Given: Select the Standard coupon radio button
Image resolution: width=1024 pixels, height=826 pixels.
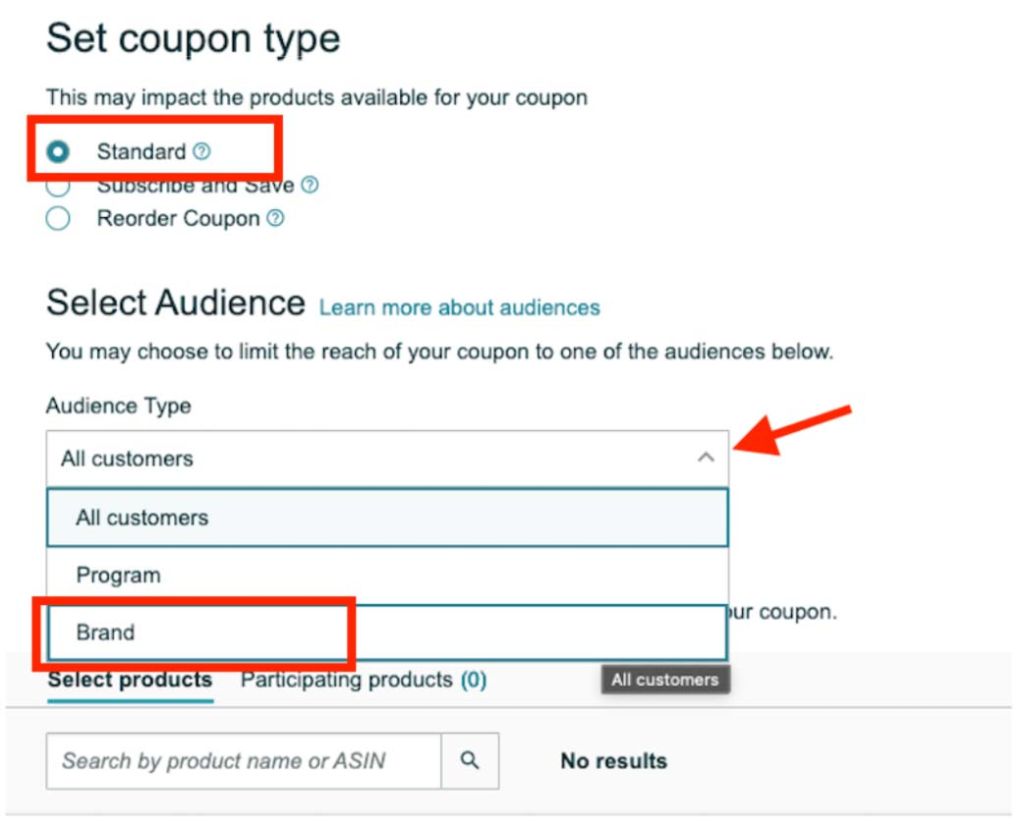Looking at the screenshot, I should tap(57, 151).
